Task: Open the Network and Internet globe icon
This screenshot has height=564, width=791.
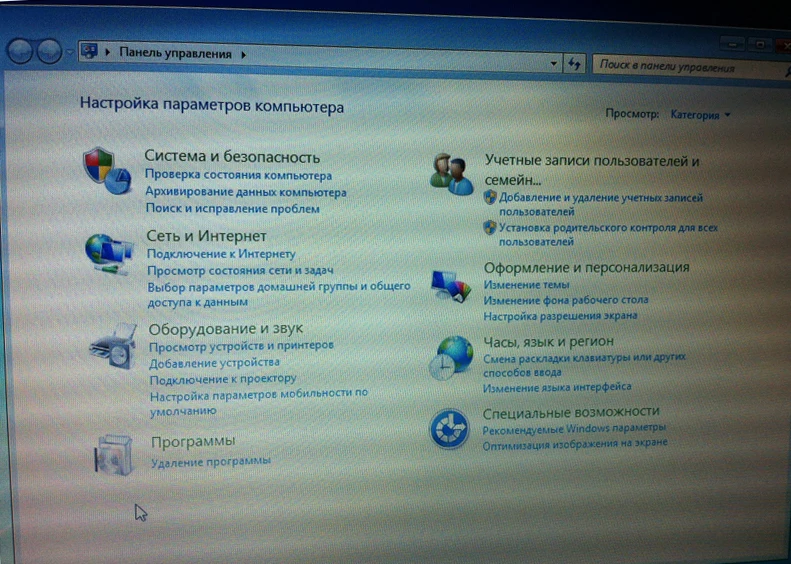Action: point(109,254)
